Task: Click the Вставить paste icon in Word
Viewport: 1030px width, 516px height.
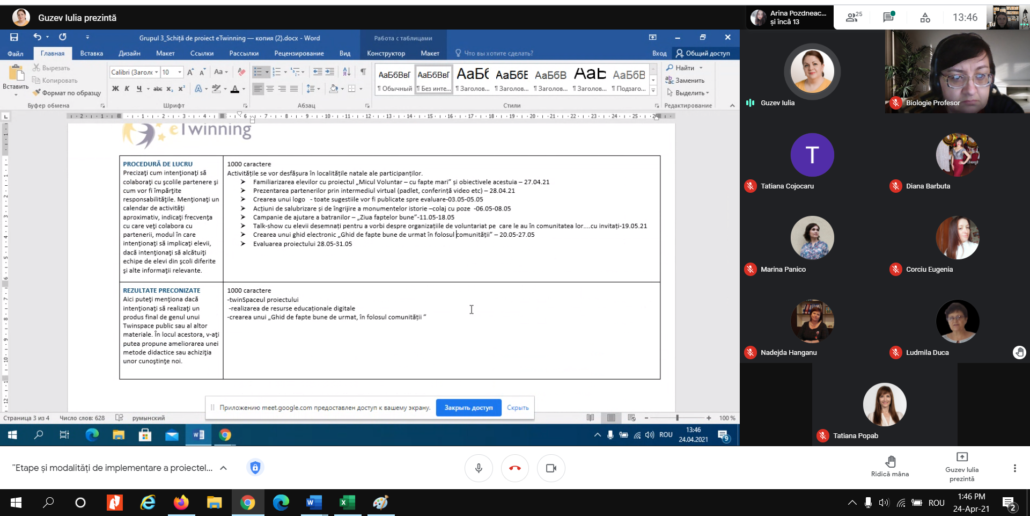Action: coord(15,74)
